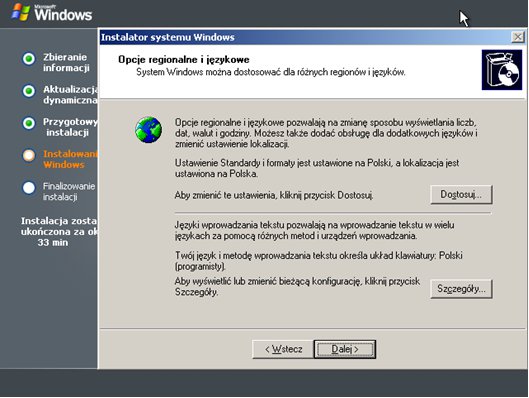The height and width of the screenshot is (398, 529).
Task: Click the Windows flag logo
Action: (x=20, y=12)
